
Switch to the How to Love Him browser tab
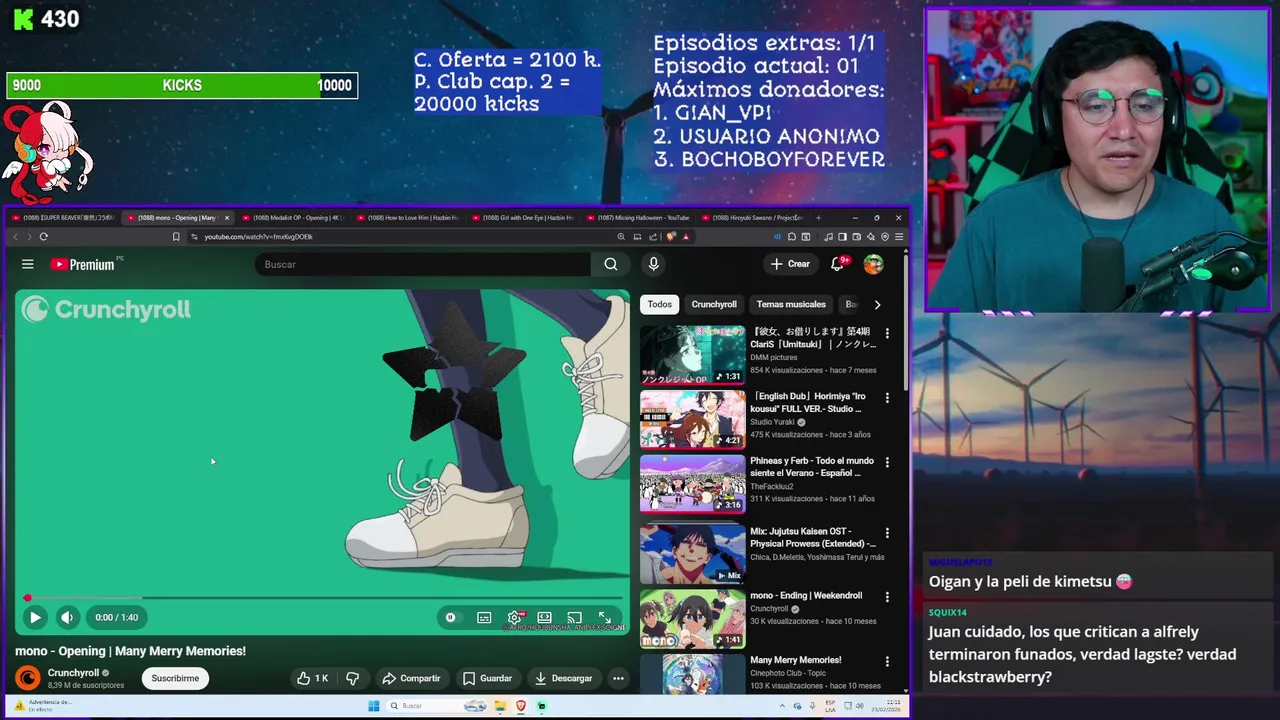(408, 217)
